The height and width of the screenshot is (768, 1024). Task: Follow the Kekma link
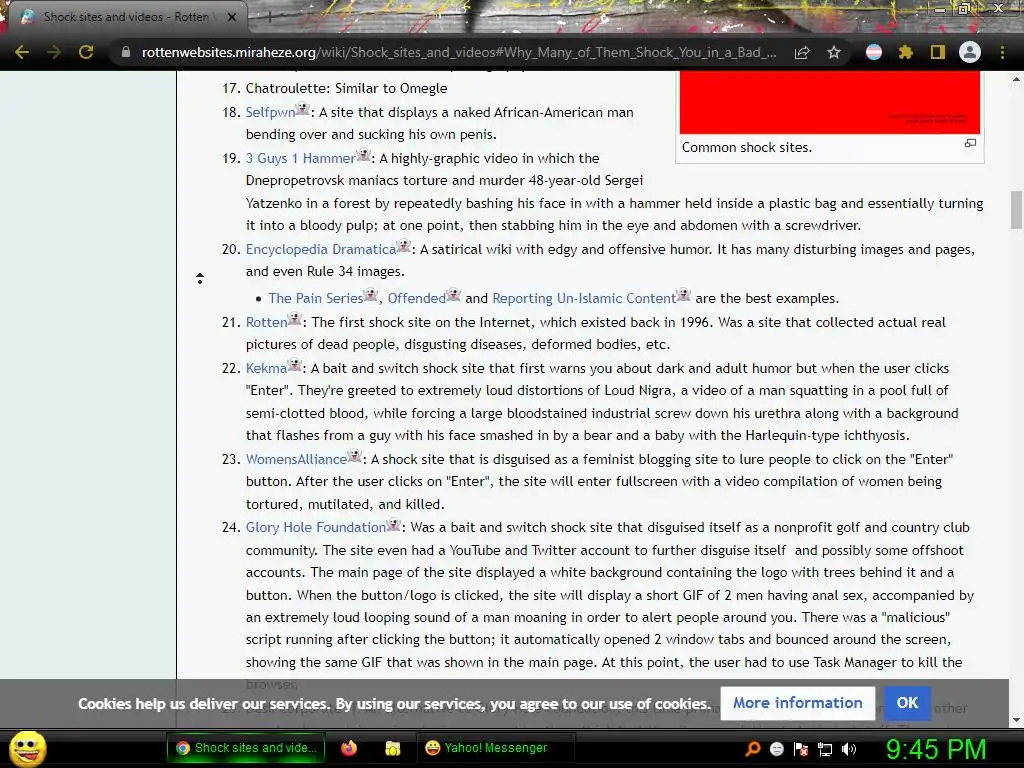click(x=266, y=368)
